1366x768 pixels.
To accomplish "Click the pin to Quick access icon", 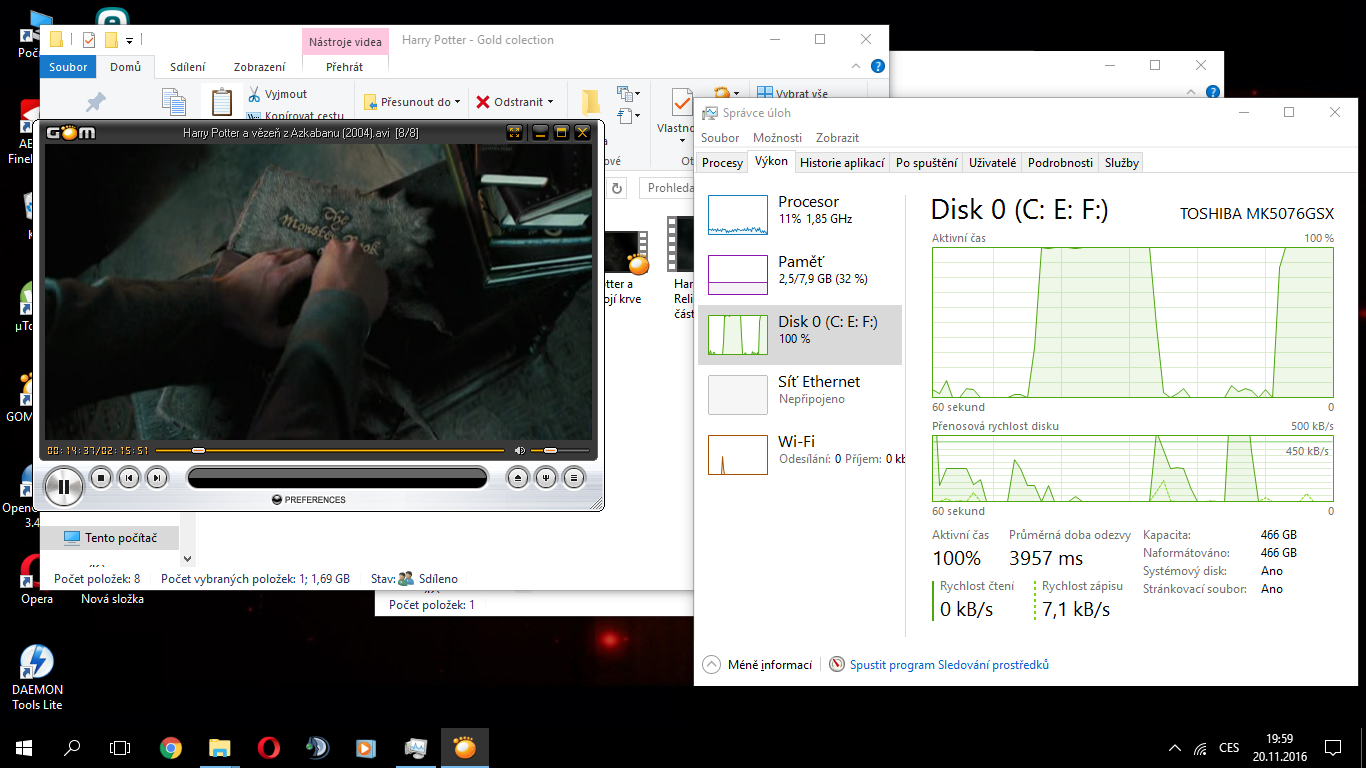I will pos(95,102).
